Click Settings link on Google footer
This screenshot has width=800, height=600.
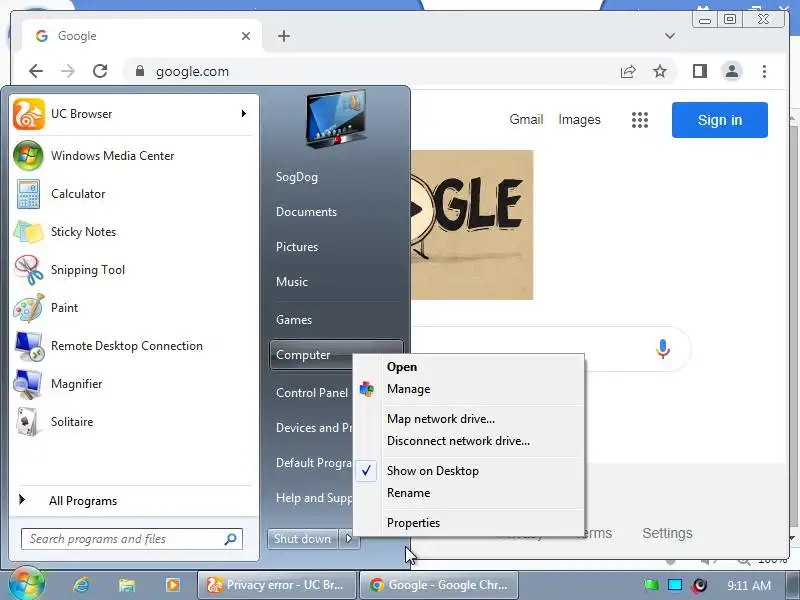667,533
